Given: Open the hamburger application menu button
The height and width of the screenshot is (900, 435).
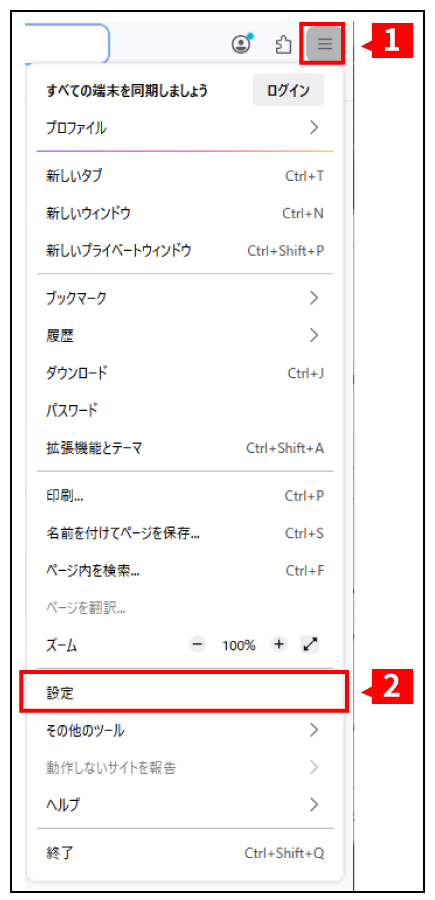Looking at the screenshot, I should click(325, 44).
